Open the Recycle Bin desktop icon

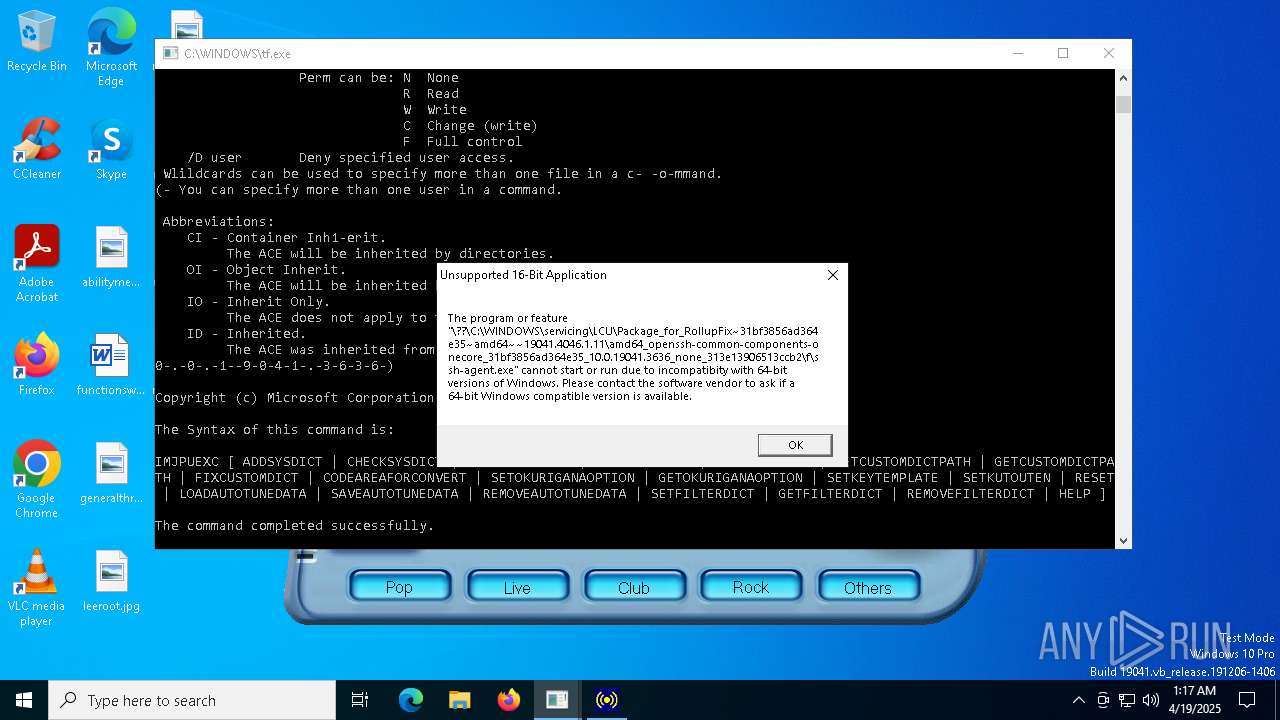(37, 42)
